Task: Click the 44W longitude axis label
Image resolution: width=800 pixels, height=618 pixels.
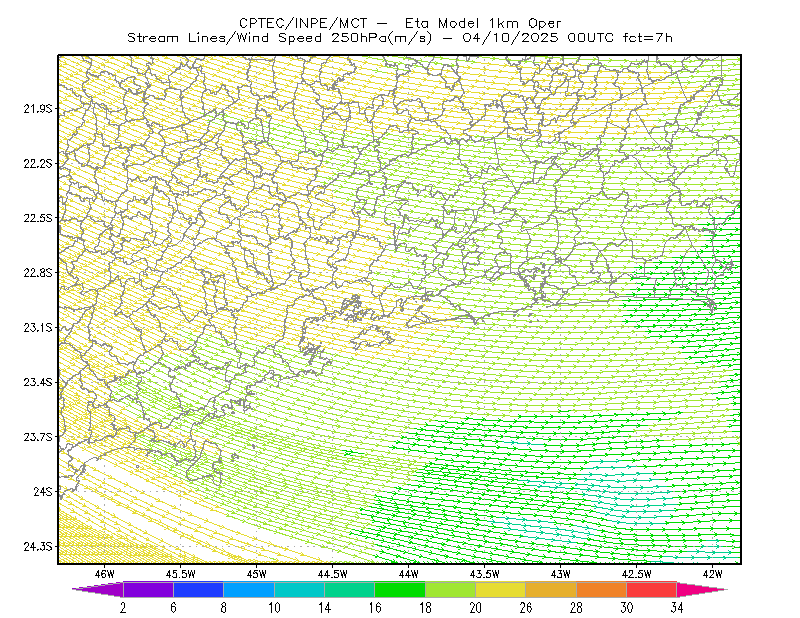Action: (409, 574)
